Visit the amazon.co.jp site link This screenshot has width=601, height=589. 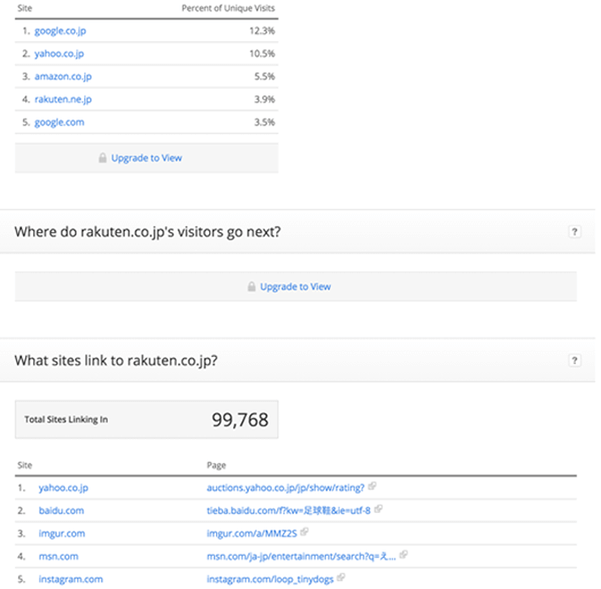pos(62,77)
